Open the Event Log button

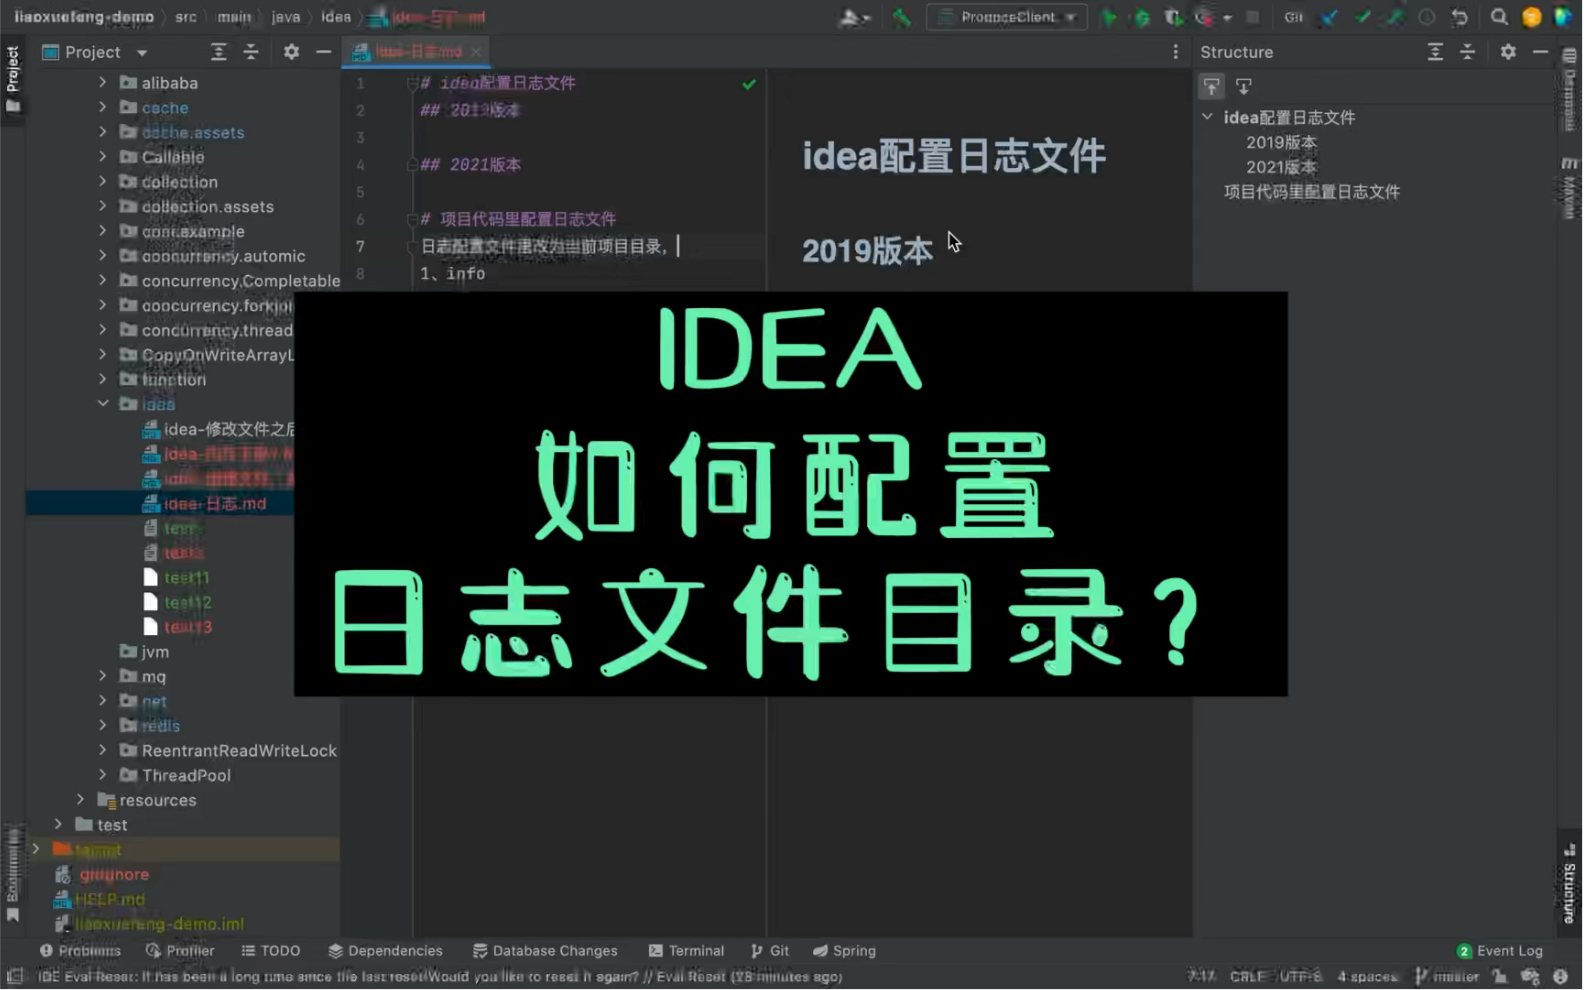click(x=1500, y=951)
